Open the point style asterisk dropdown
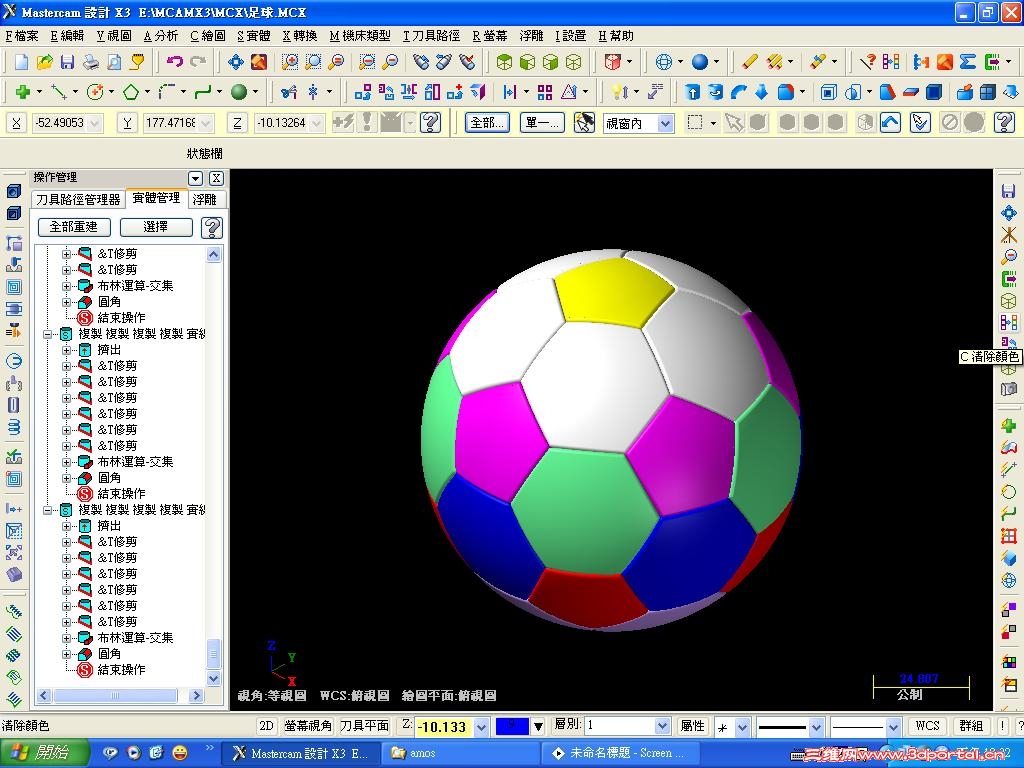1024x768 pixels. coord(743,727)
